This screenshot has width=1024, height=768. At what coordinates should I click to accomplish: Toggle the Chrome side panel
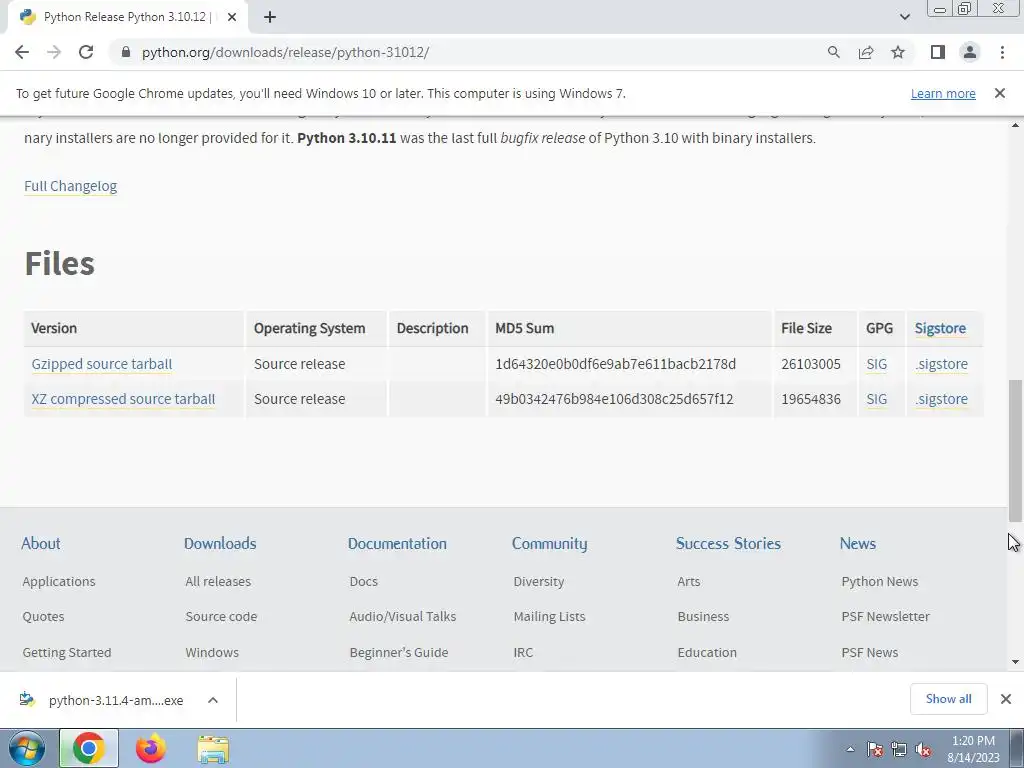coord(938,52)
